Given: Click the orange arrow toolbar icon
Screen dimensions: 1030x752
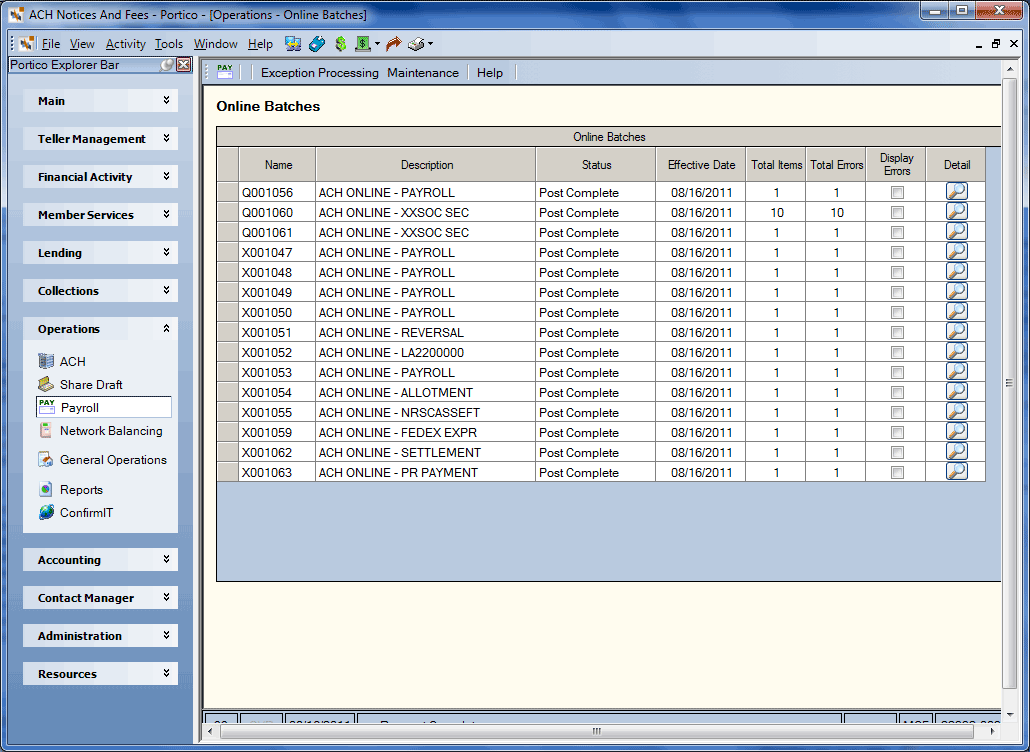Looking at the screenshot, I should (x=393, y=44).
